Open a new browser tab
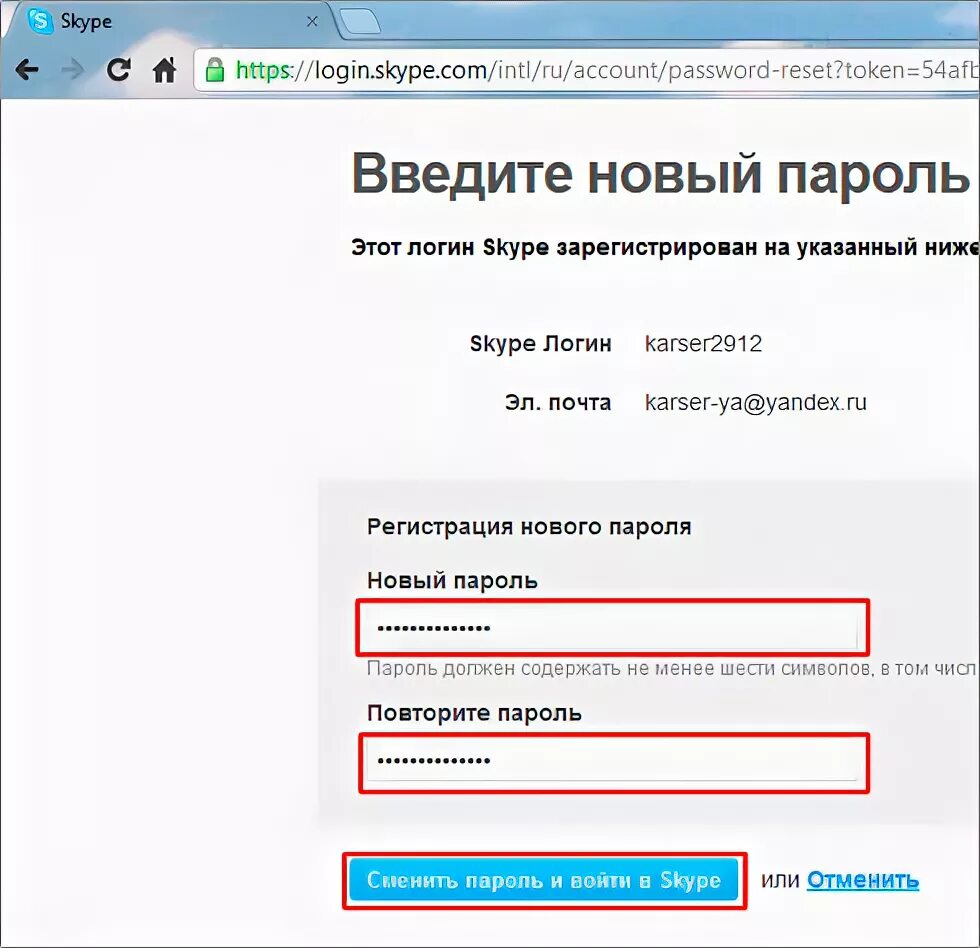The height and width of the screenshot is (948, 980). [x=360, y=21]
